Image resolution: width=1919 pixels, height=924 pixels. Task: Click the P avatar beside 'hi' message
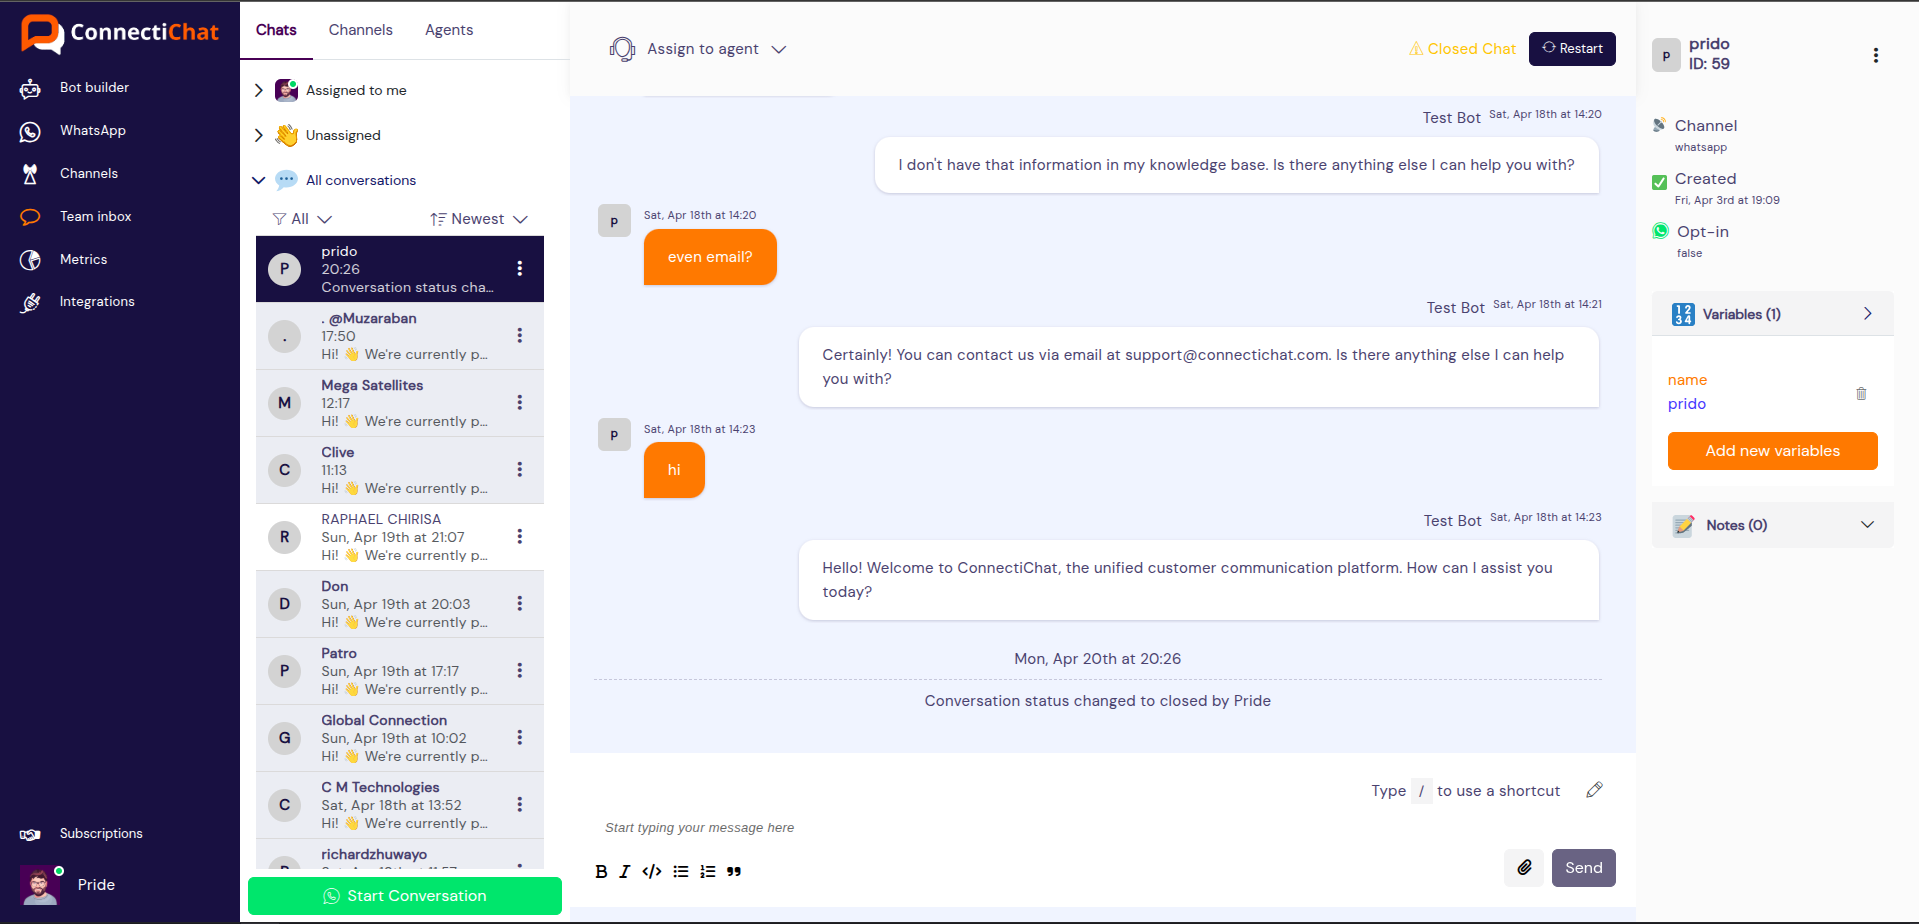tap(614, 435)
